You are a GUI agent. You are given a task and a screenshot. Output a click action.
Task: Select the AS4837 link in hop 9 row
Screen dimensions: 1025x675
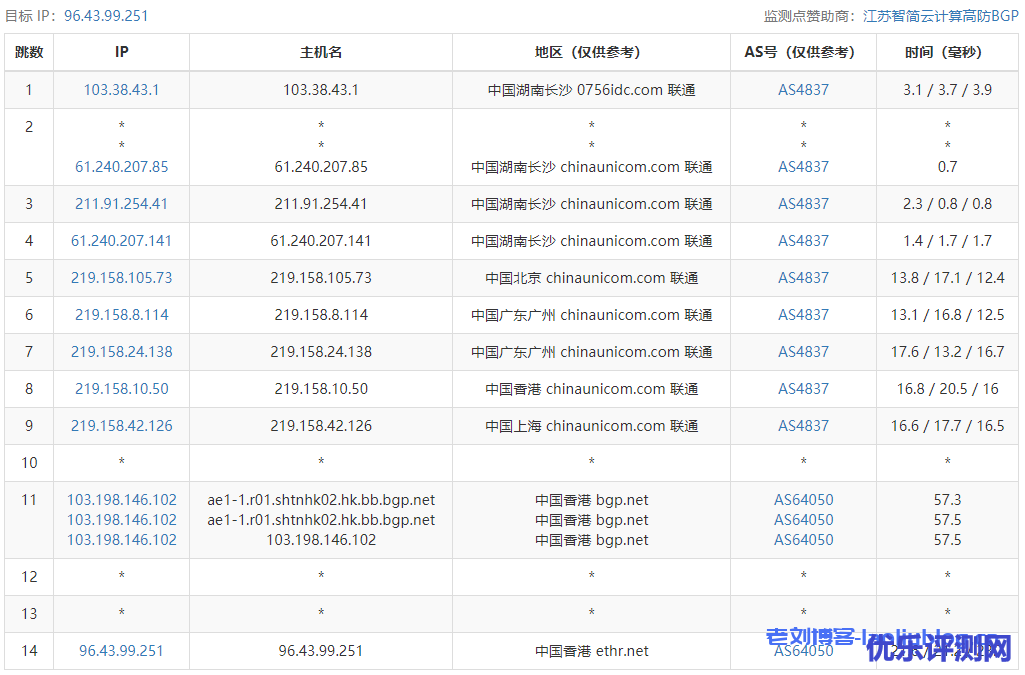coord(803,426)
